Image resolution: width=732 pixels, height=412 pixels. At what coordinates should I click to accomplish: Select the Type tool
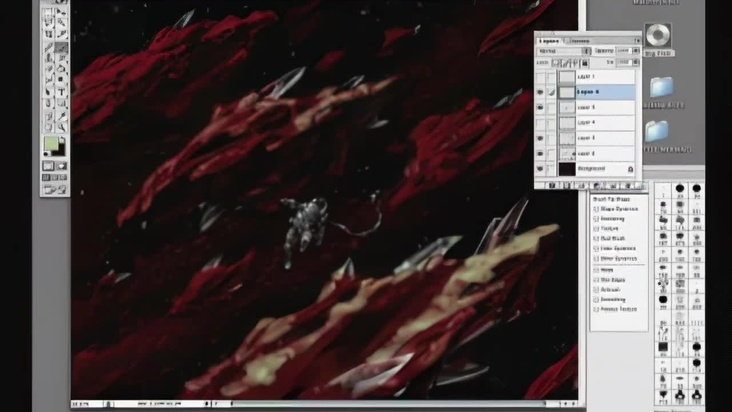61,92
